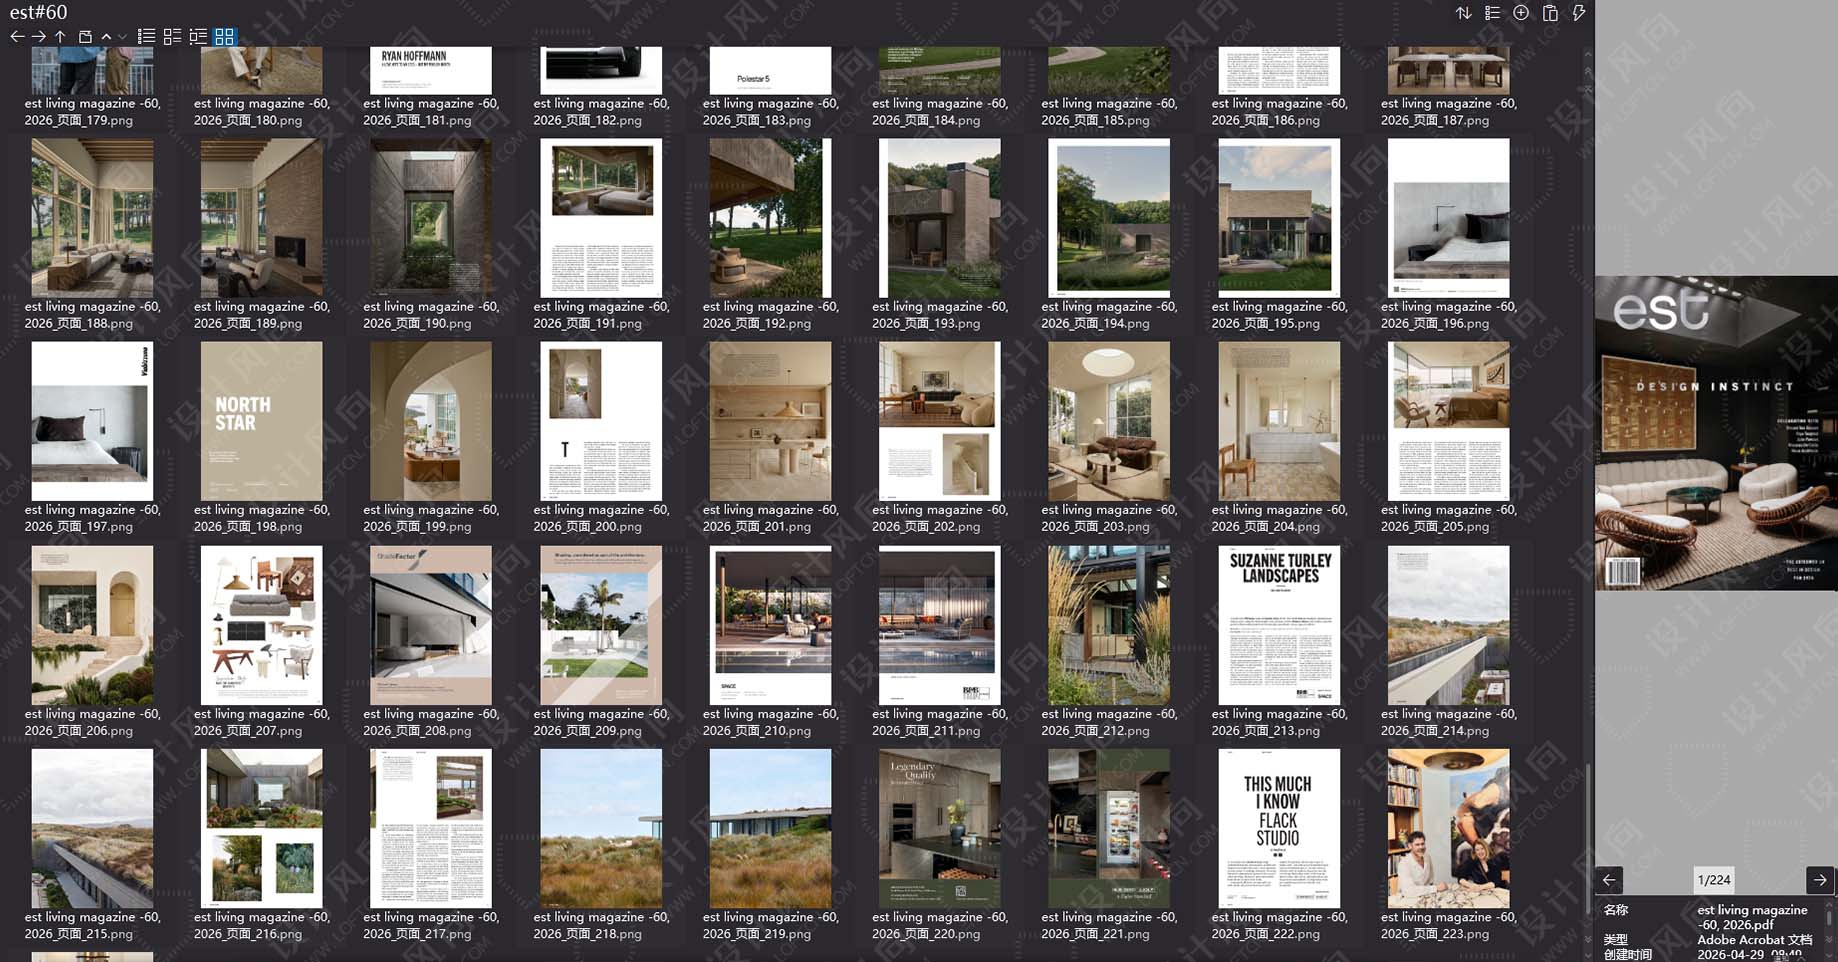Go to next page in preview panel

[1820, 880]
